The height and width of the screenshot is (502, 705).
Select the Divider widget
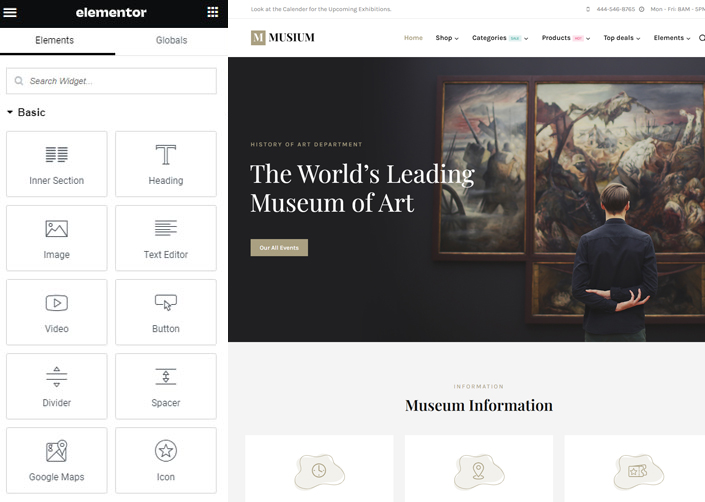[57, 386]
